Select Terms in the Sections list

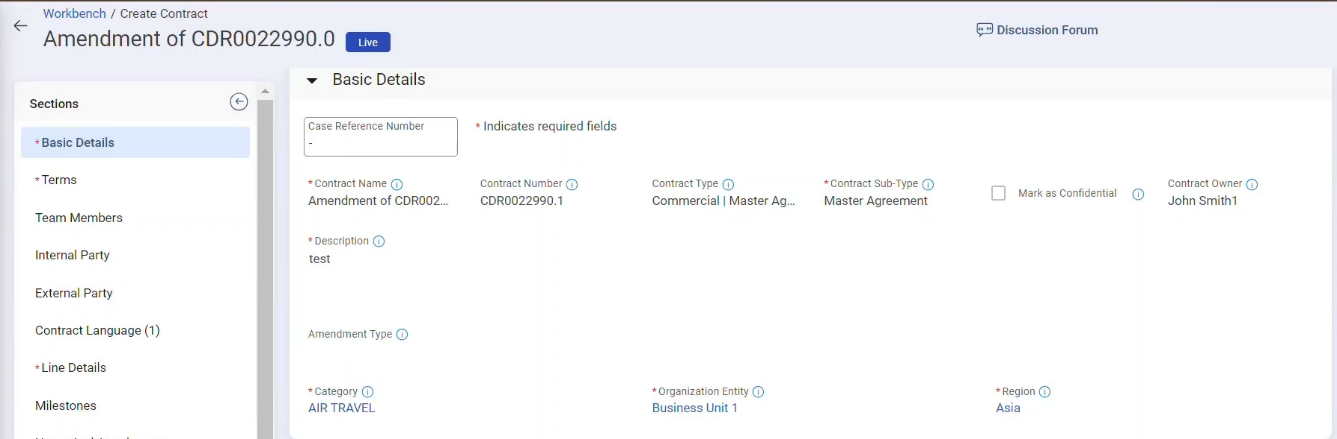[59, 180]
